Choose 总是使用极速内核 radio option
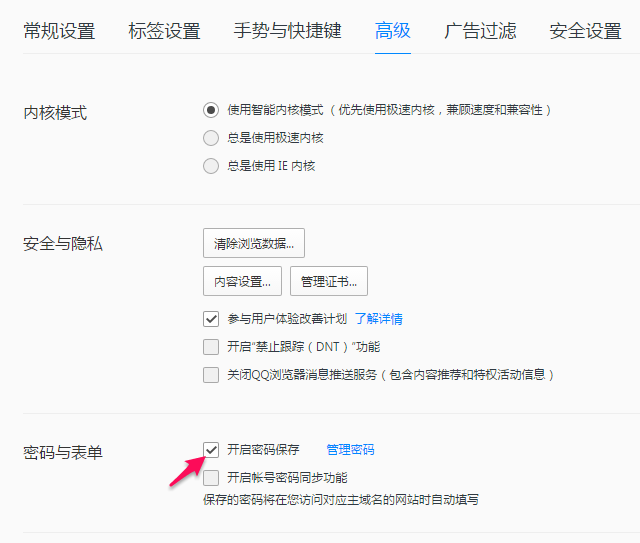Screen dimensions: 640x543 click(x=211, y=138)
